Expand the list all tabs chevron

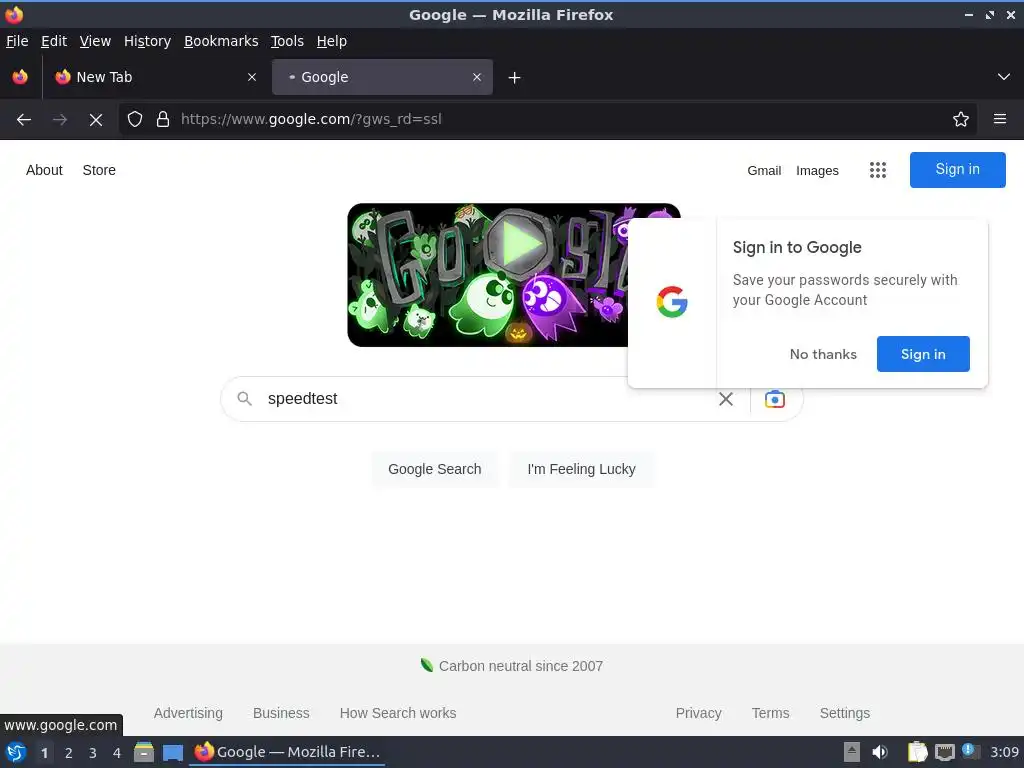(1004, 77)
